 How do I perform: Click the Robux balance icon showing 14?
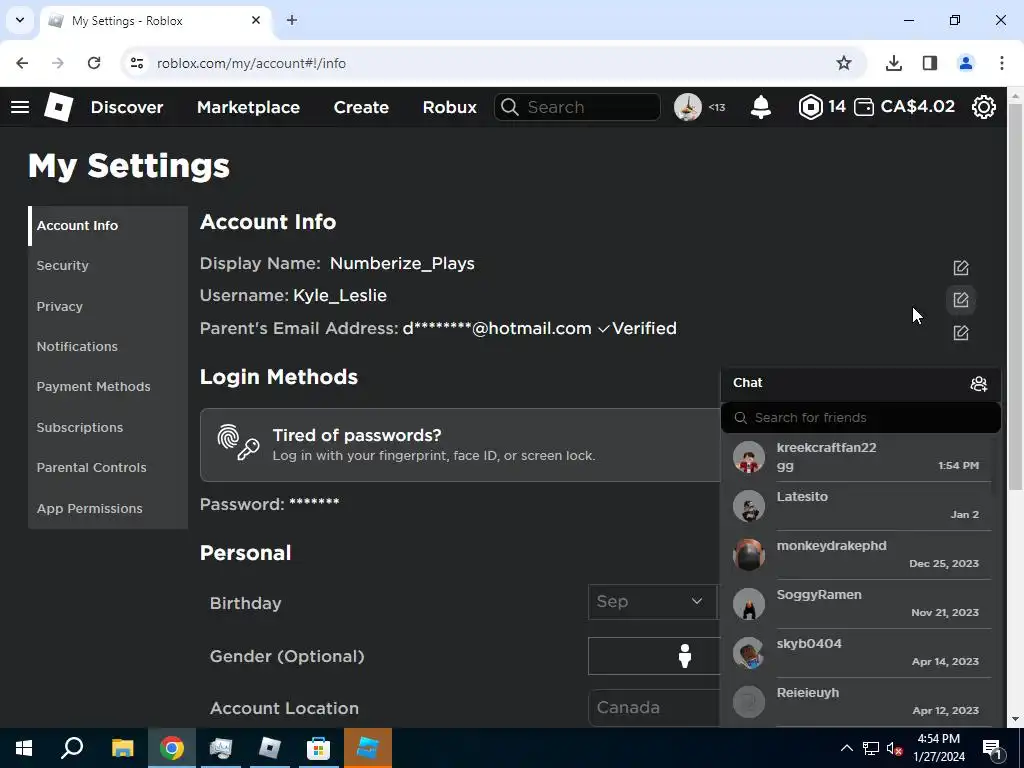click(810, 106)
